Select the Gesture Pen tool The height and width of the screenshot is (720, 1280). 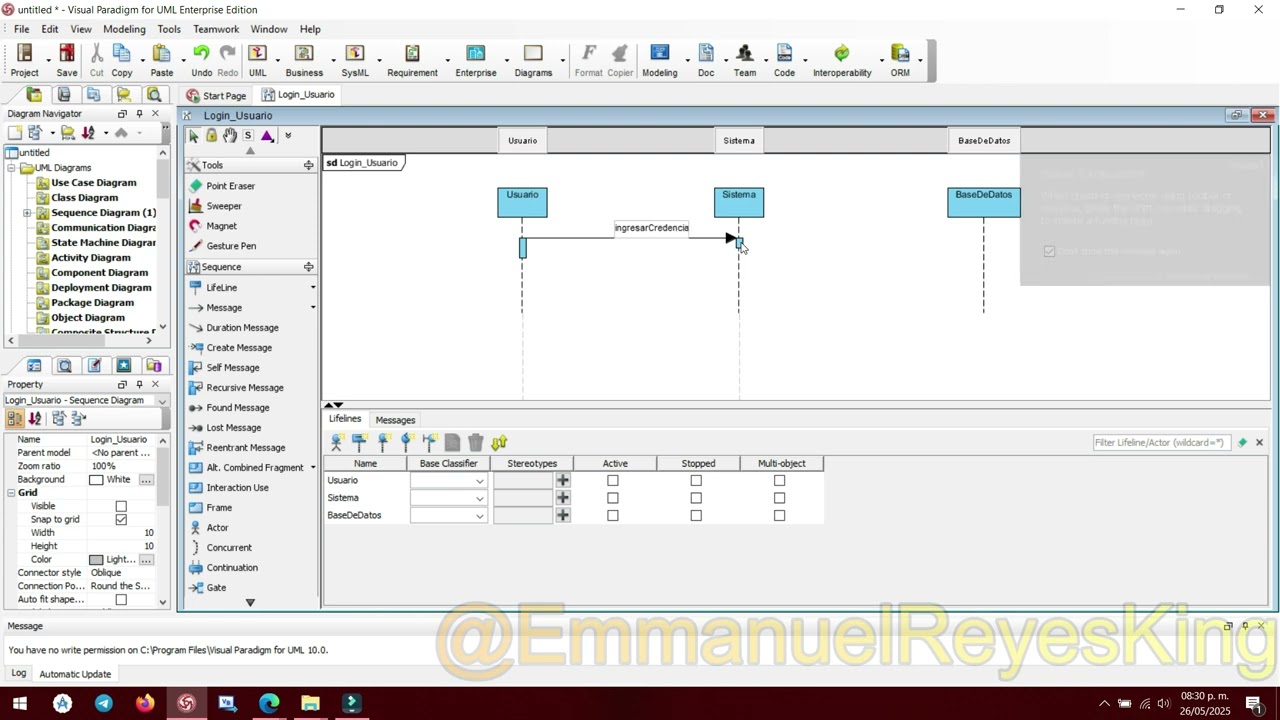click(231, 246)
